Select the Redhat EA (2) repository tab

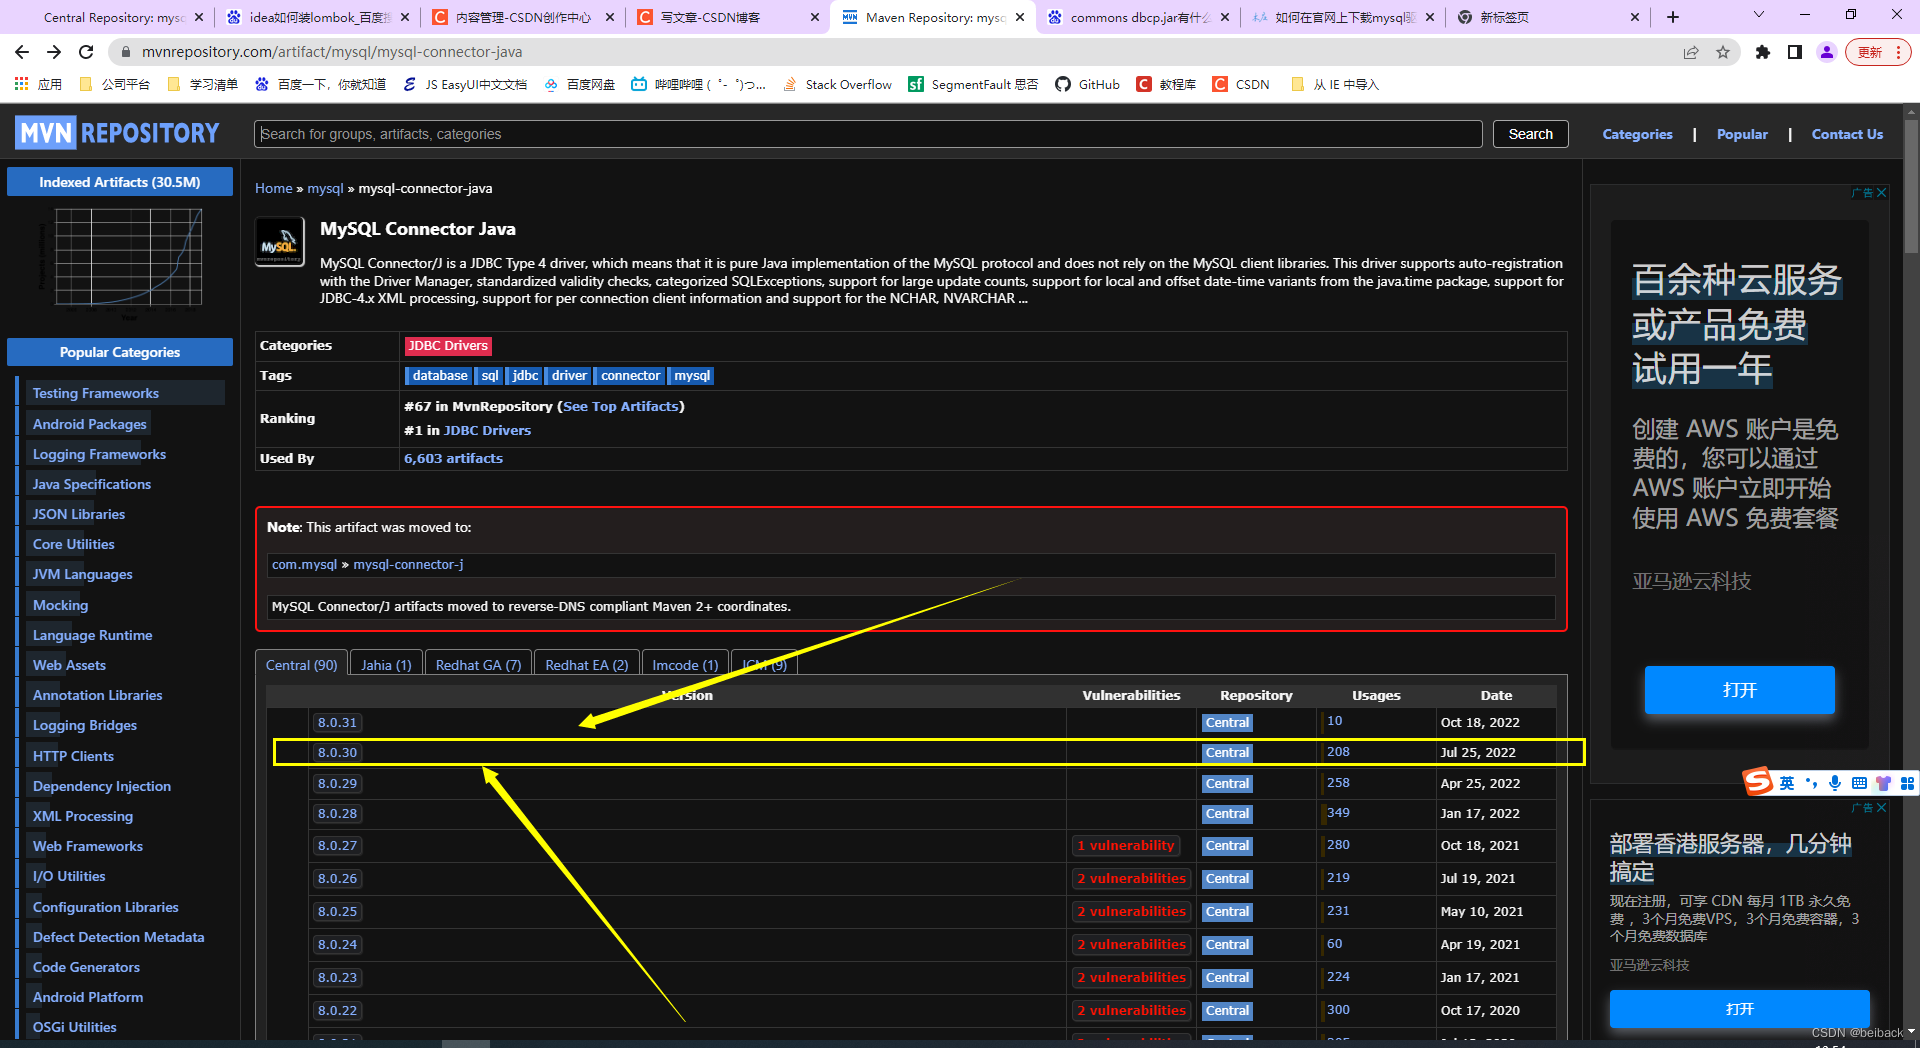click(586, 665)
